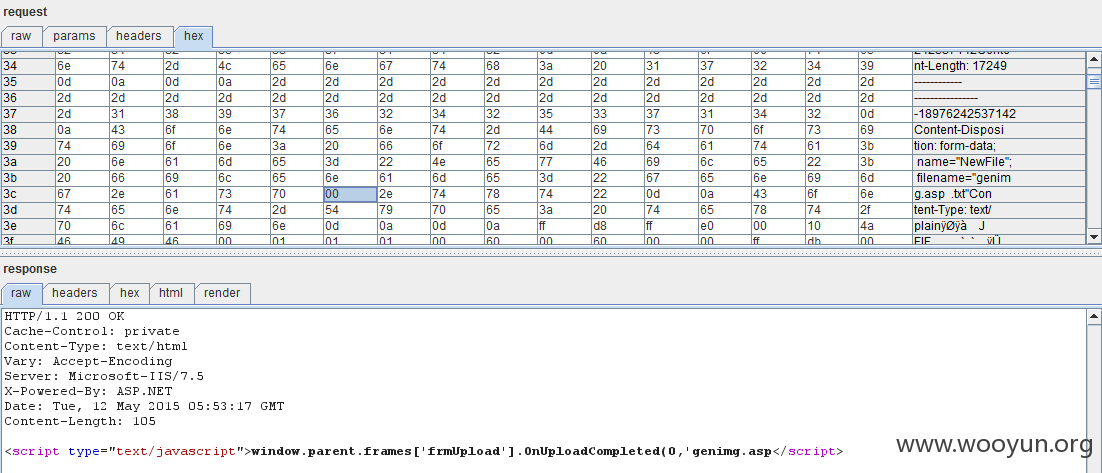Click 'Content-Type: text/html' header line
The width and height of the screenshot is (1102, 473).
[96, 346]
